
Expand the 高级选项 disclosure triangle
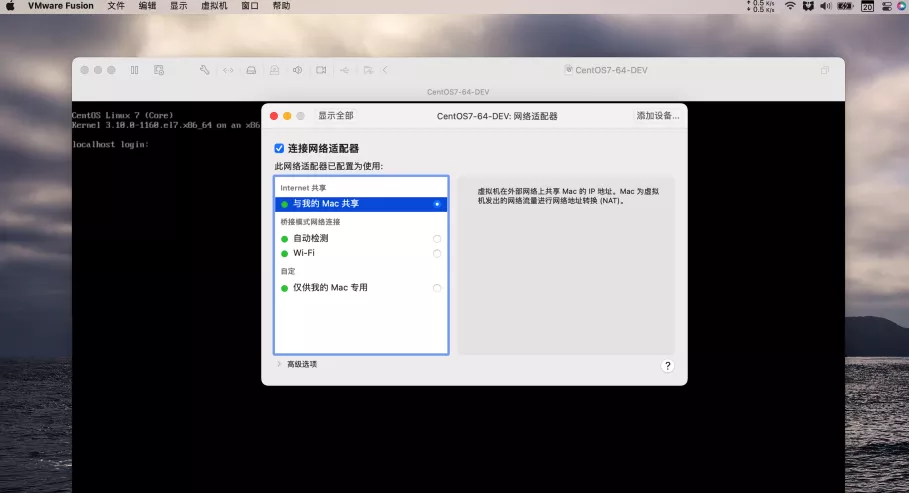pos(279,364)
